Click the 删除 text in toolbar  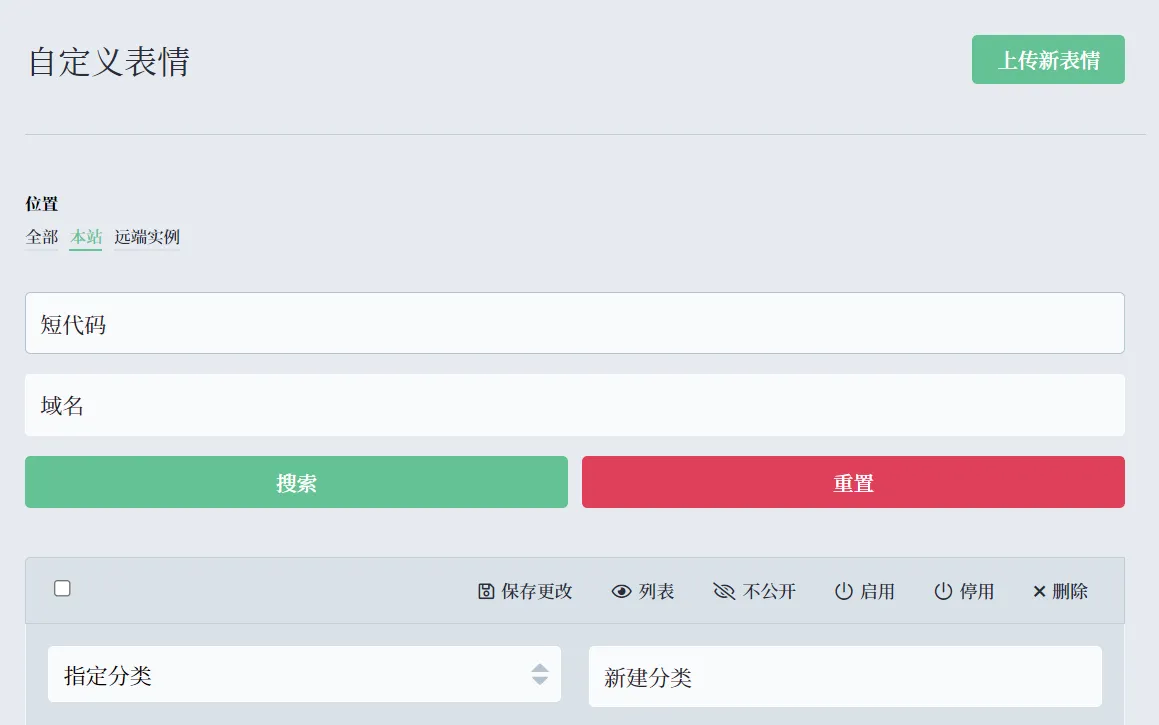[1070, 591]
